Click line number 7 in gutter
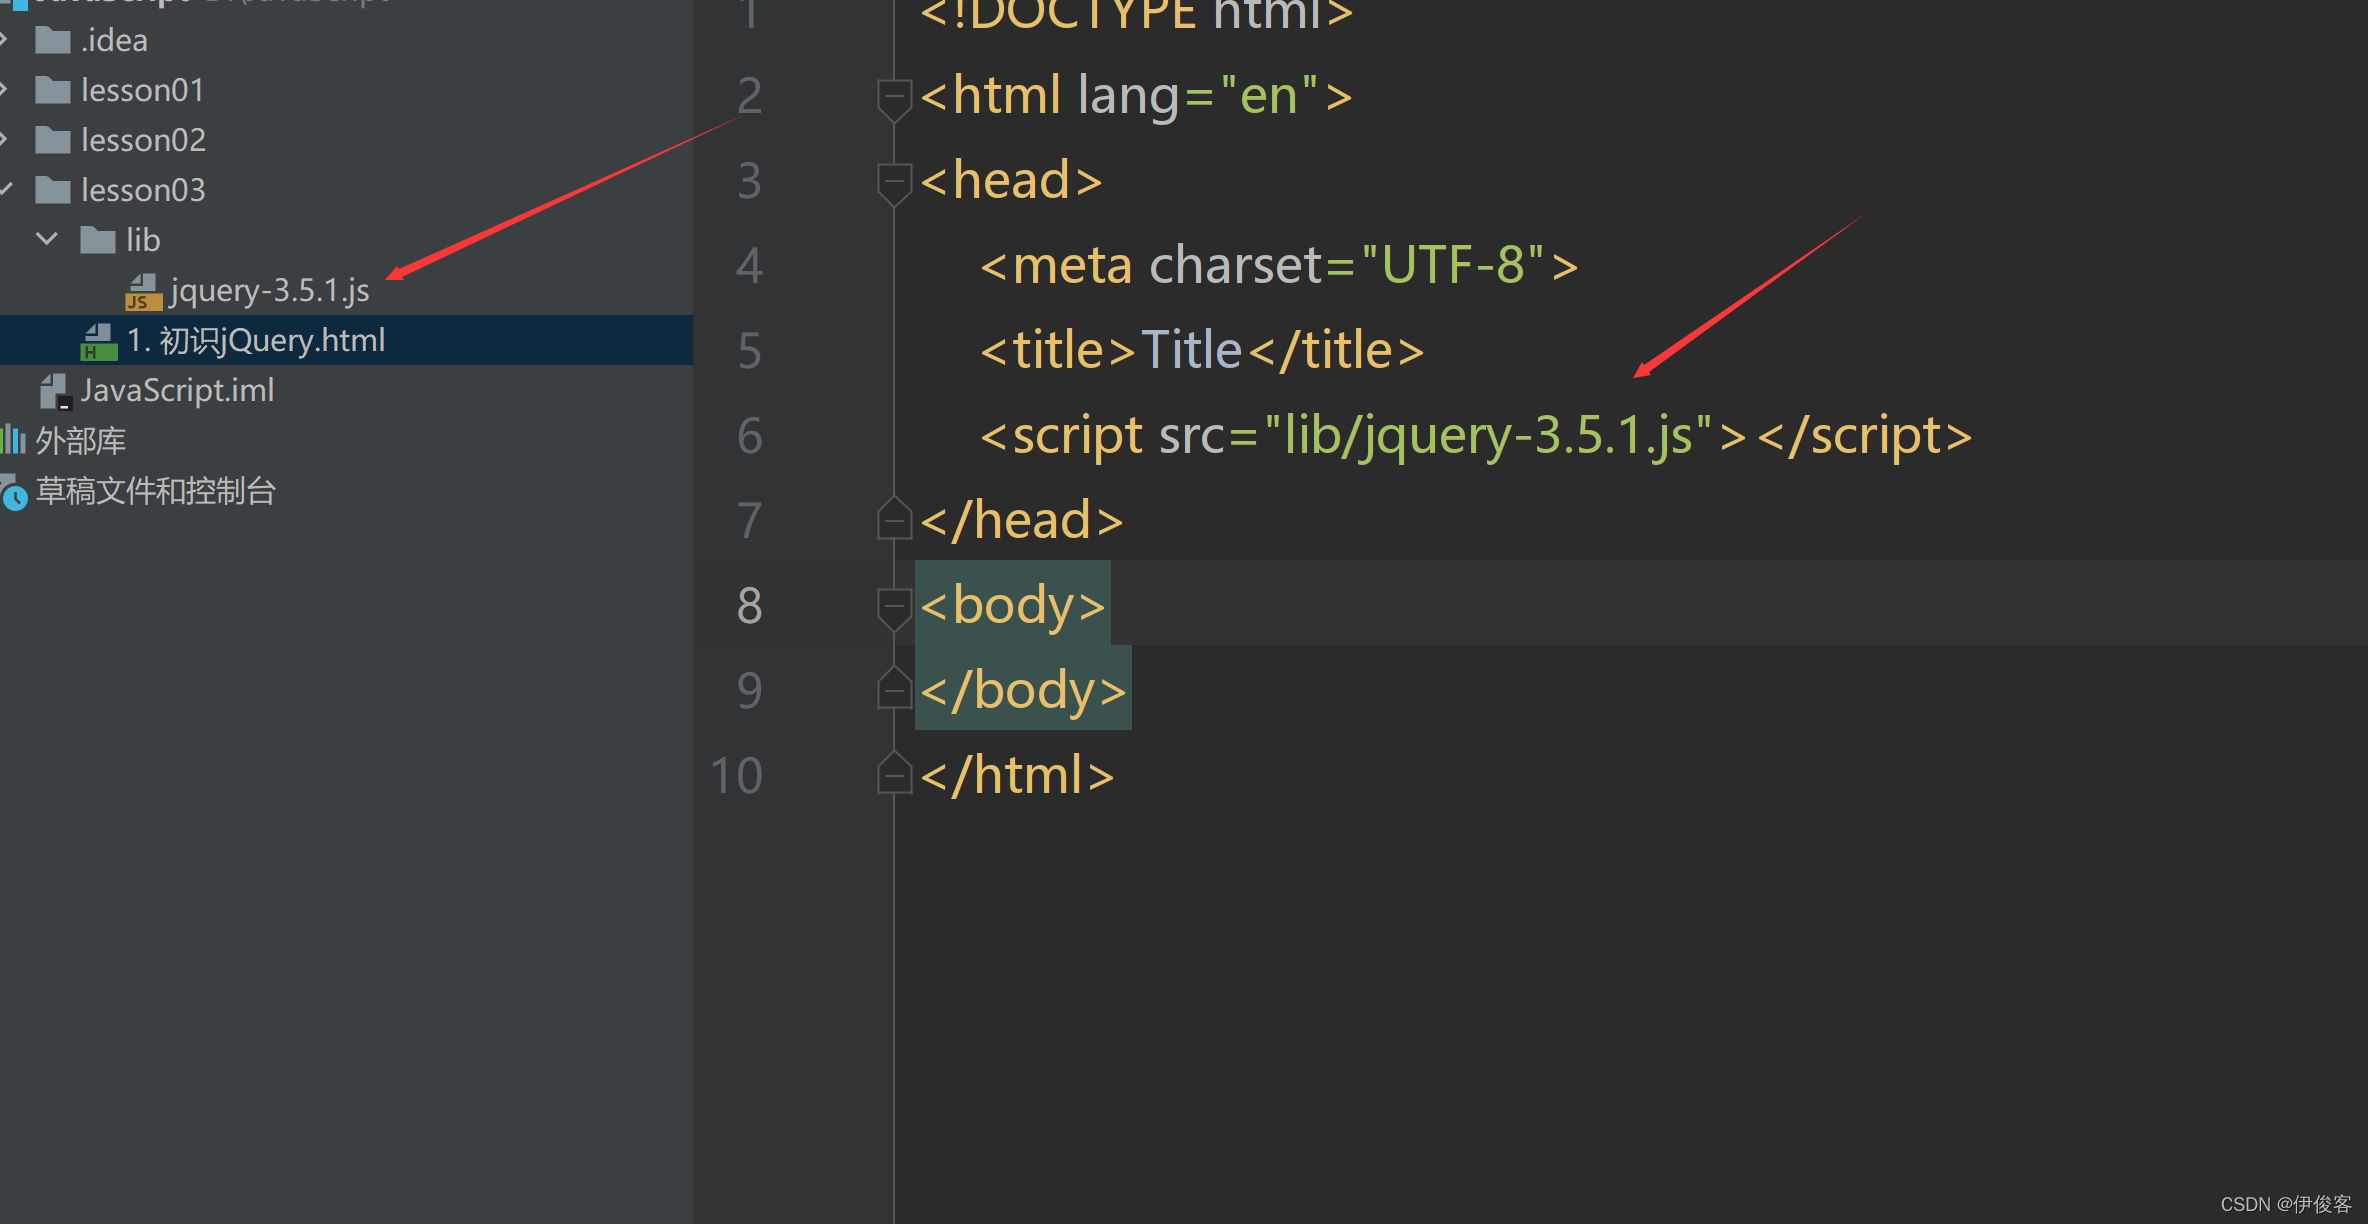Image resolution: width=2368 pixels, height=1224 pixels. click(x=750, y=521)
